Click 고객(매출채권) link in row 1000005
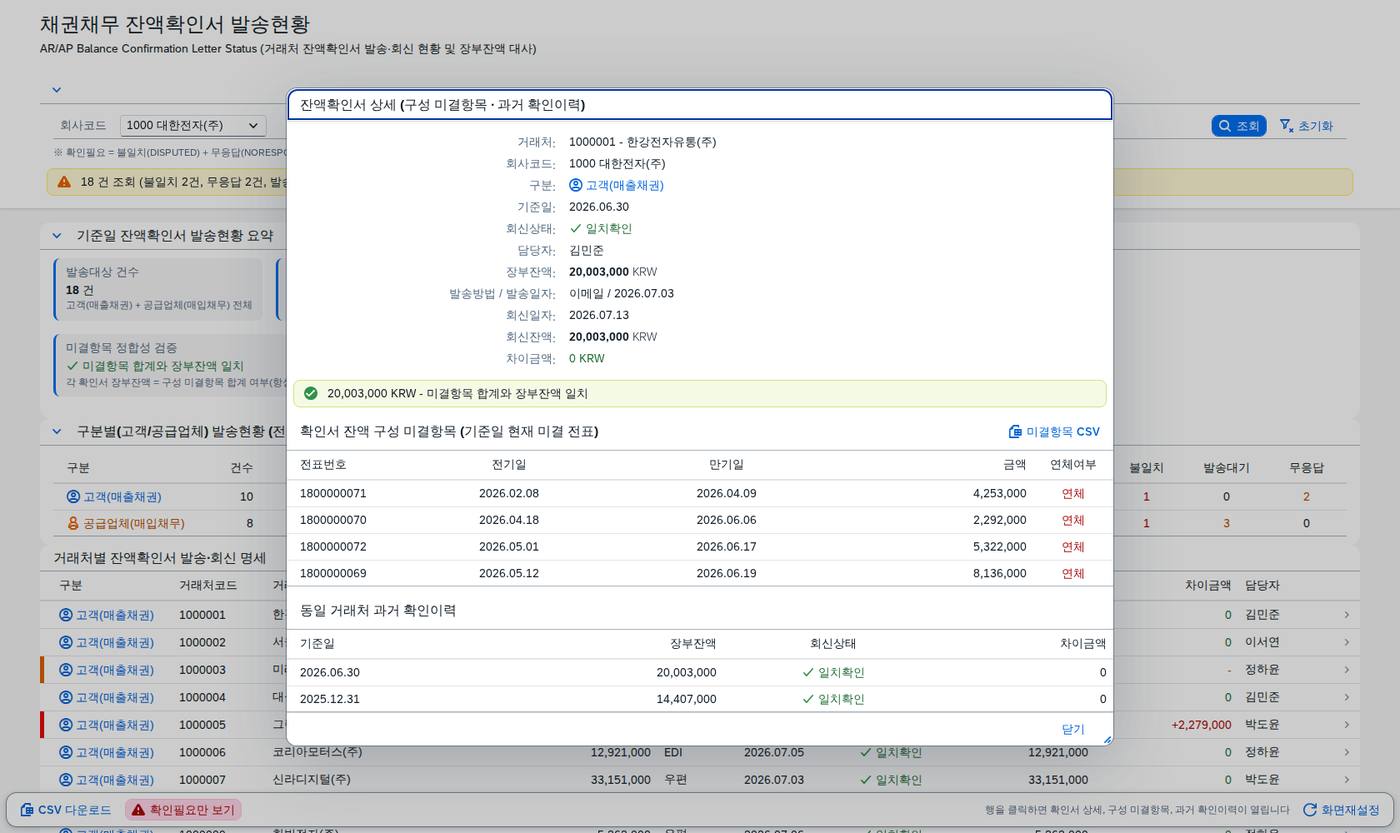This screenshot has width=1400, height=833. (x=106, y=725)
